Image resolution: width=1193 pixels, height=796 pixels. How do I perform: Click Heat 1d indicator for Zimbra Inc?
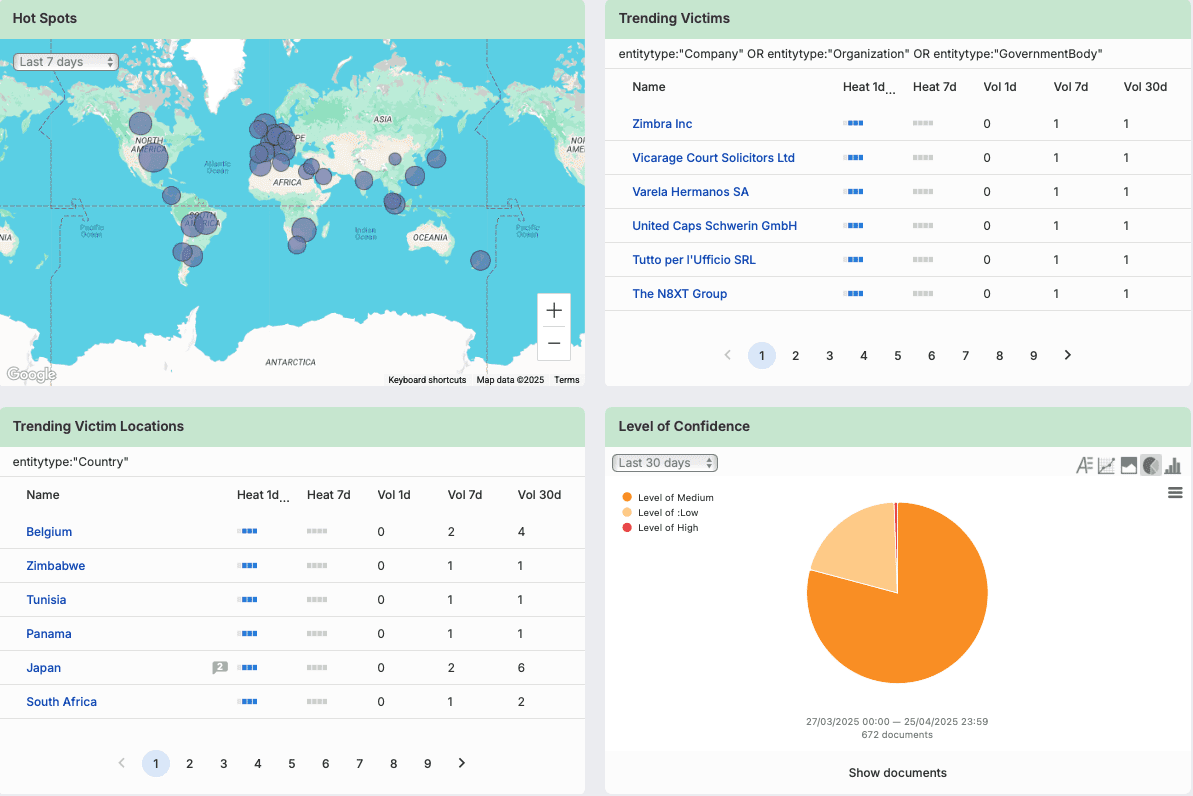855,123
